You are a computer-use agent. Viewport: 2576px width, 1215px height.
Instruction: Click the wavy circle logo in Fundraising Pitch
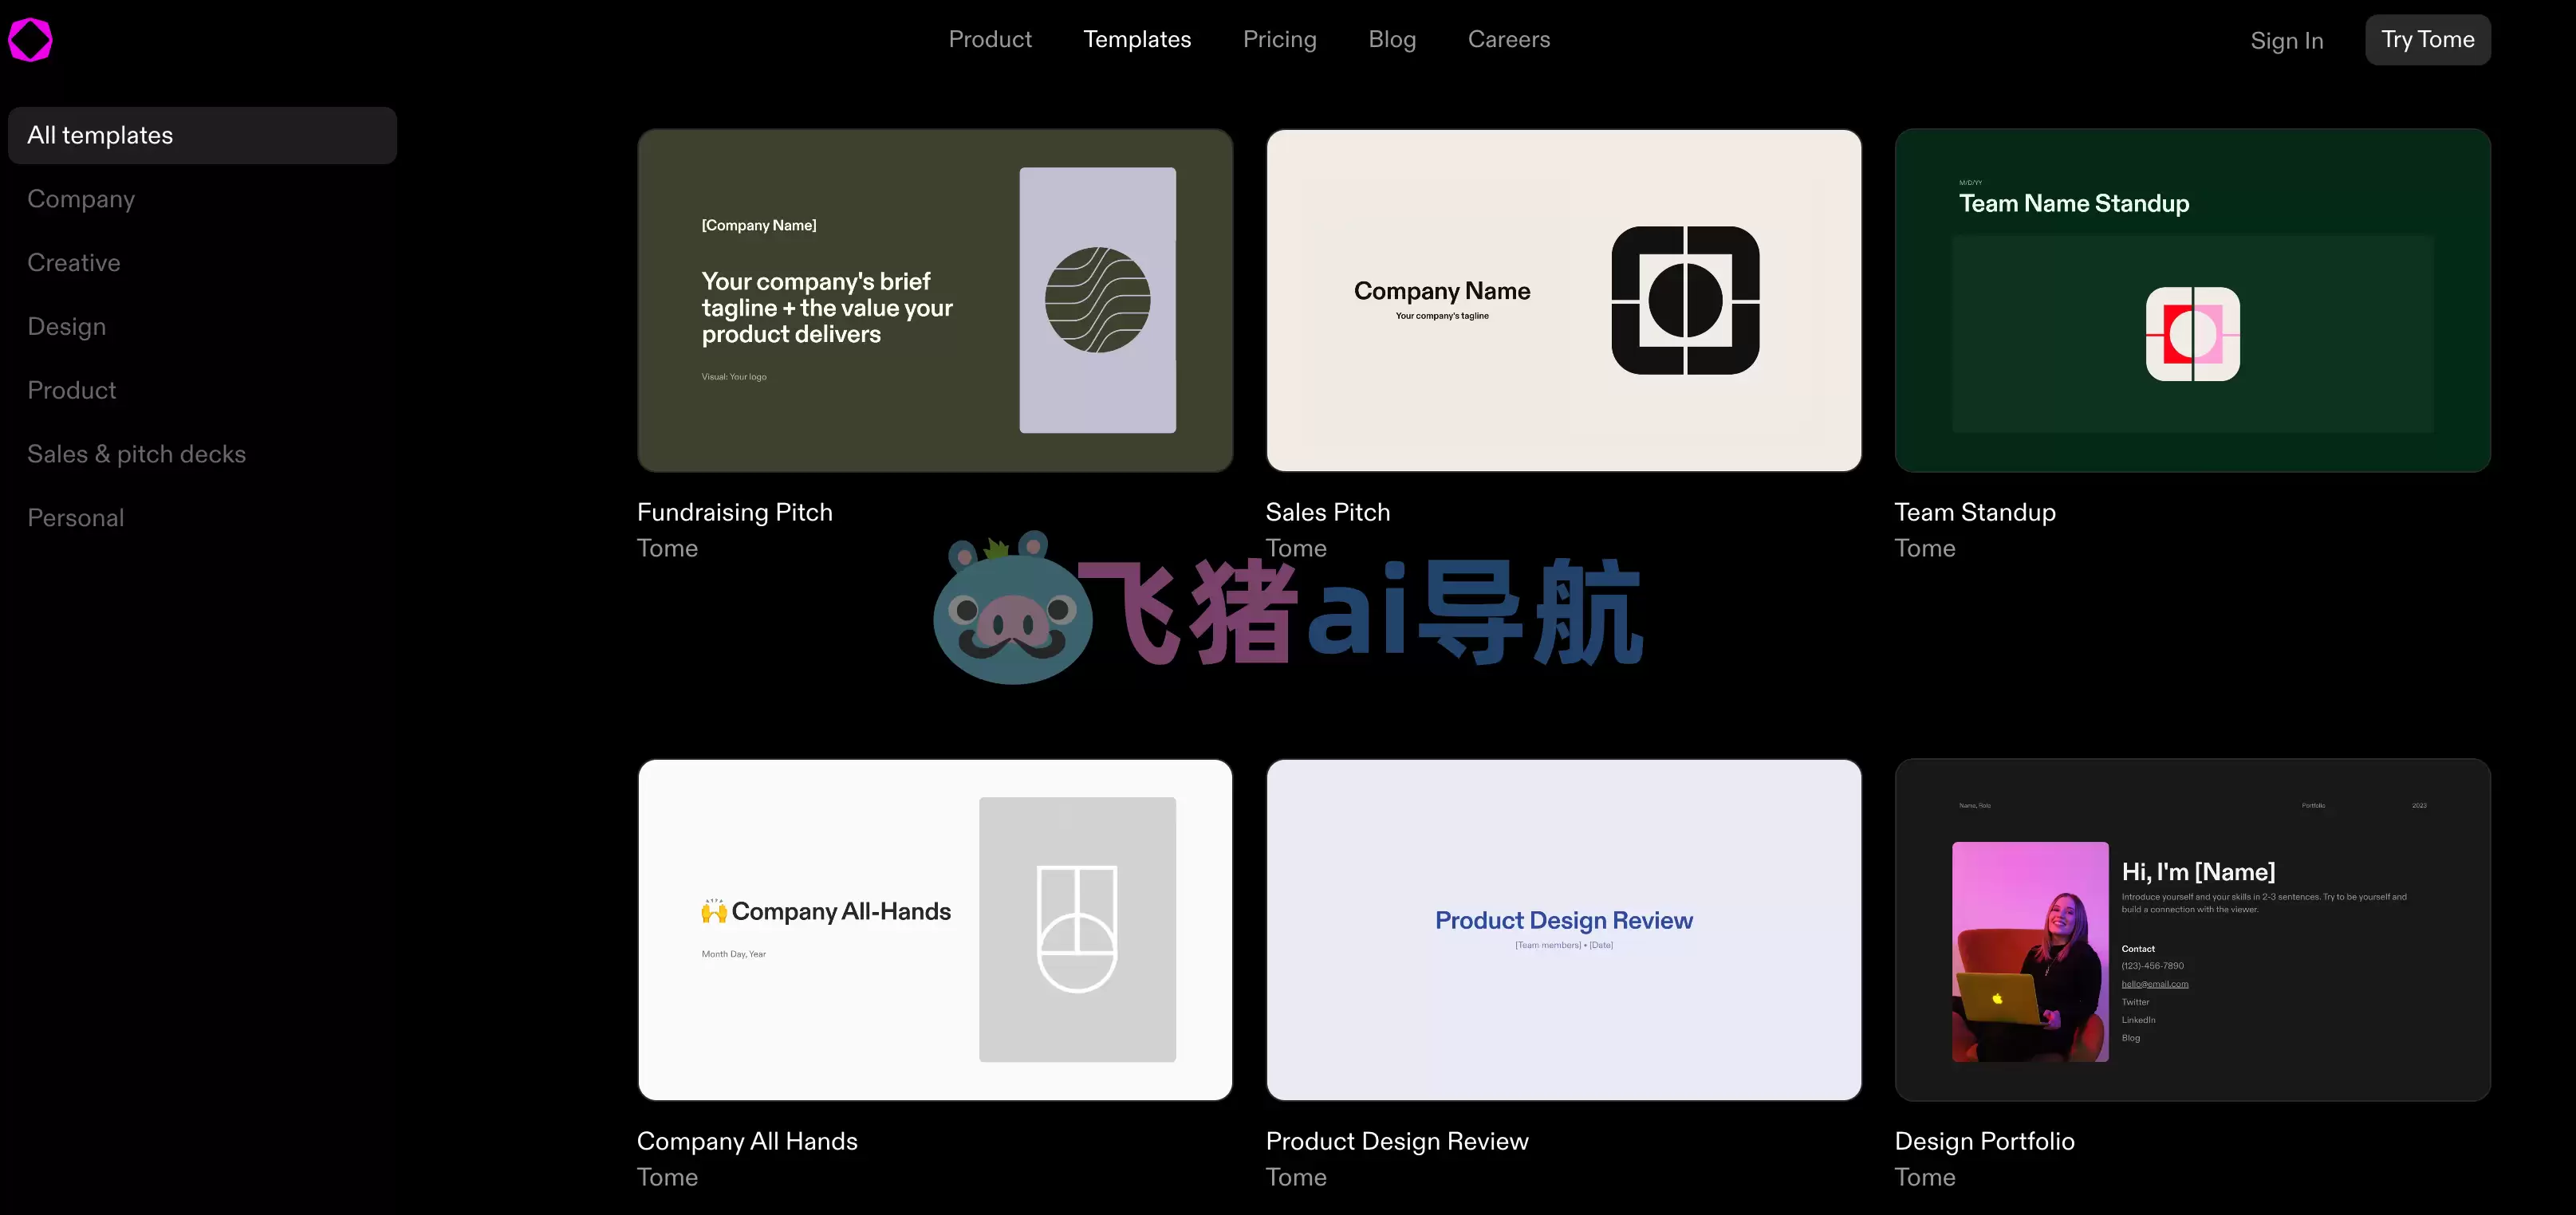(1097, 299)
